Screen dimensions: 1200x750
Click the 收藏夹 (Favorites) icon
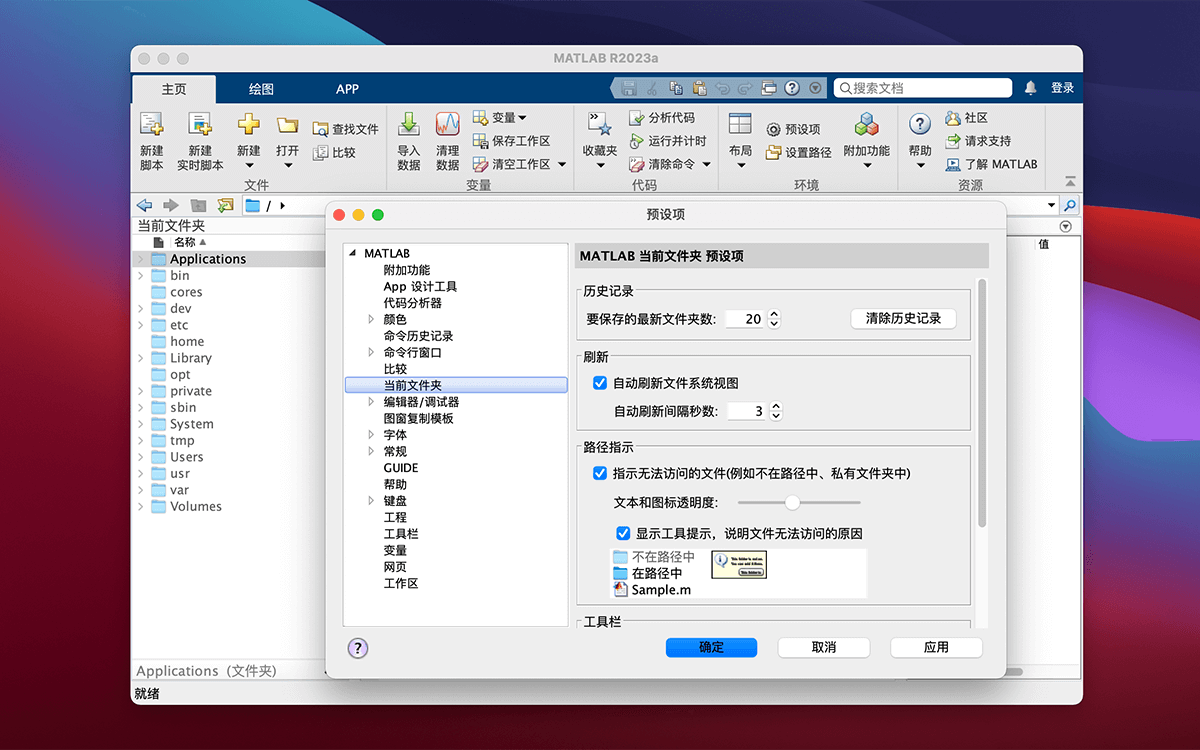coord(600,124)
